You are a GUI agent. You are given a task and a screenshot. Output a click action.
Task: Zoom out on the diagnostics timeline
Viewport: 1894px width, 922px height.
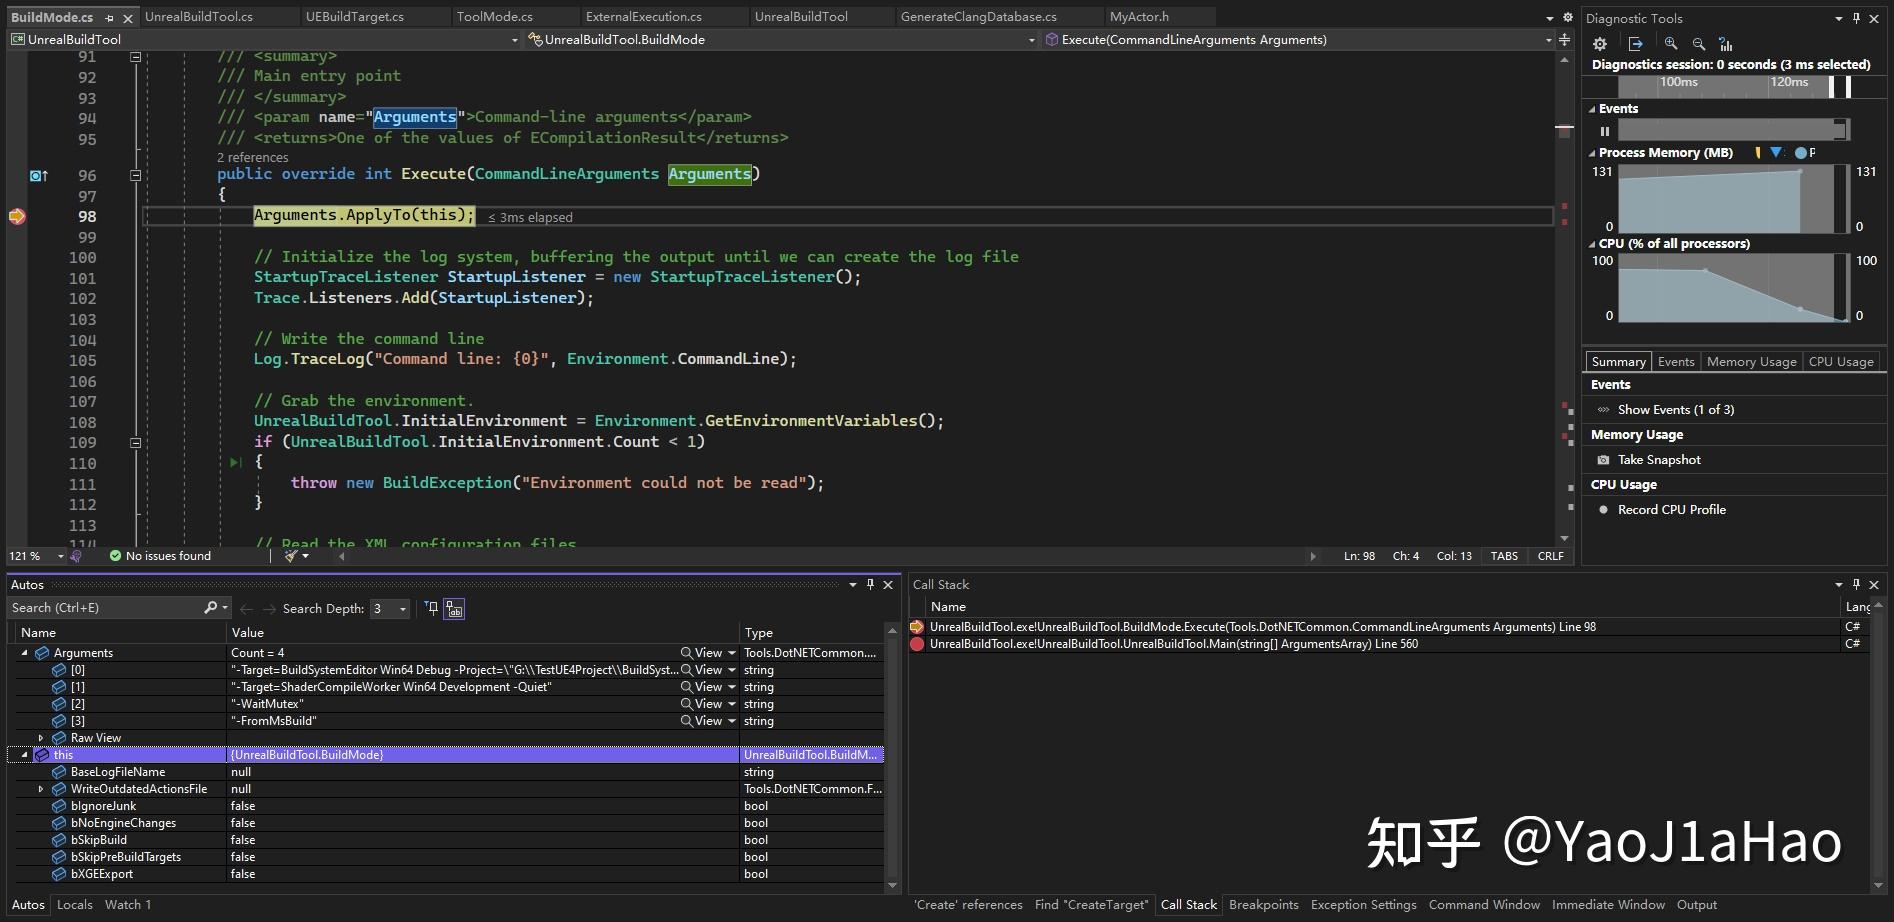click(x=1699, y=44)
